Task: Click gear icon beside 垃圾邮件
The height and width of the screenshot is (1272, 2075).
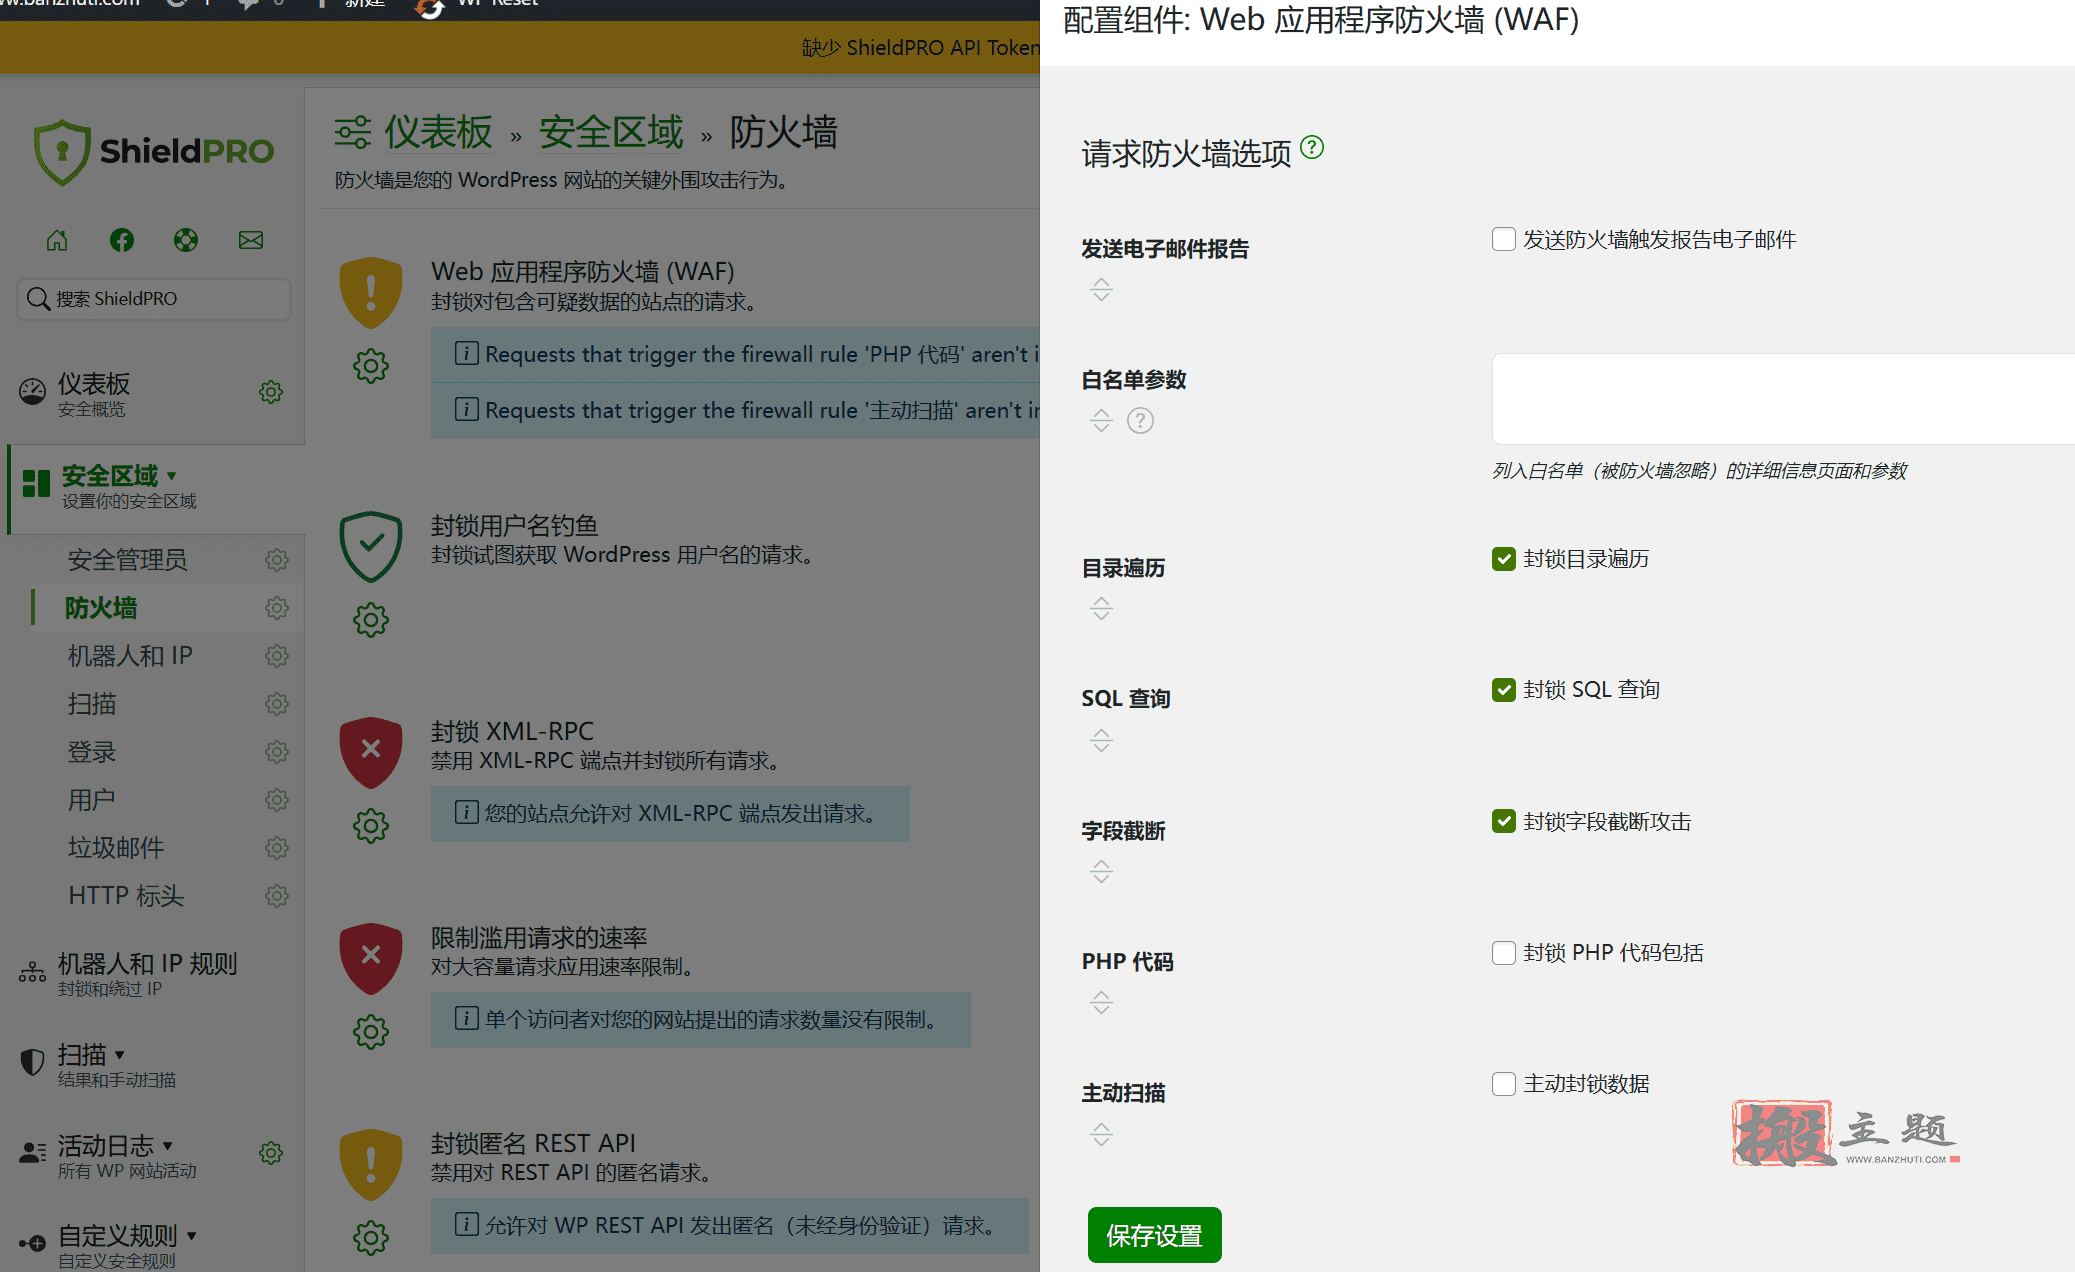Action: click(277, 848)
